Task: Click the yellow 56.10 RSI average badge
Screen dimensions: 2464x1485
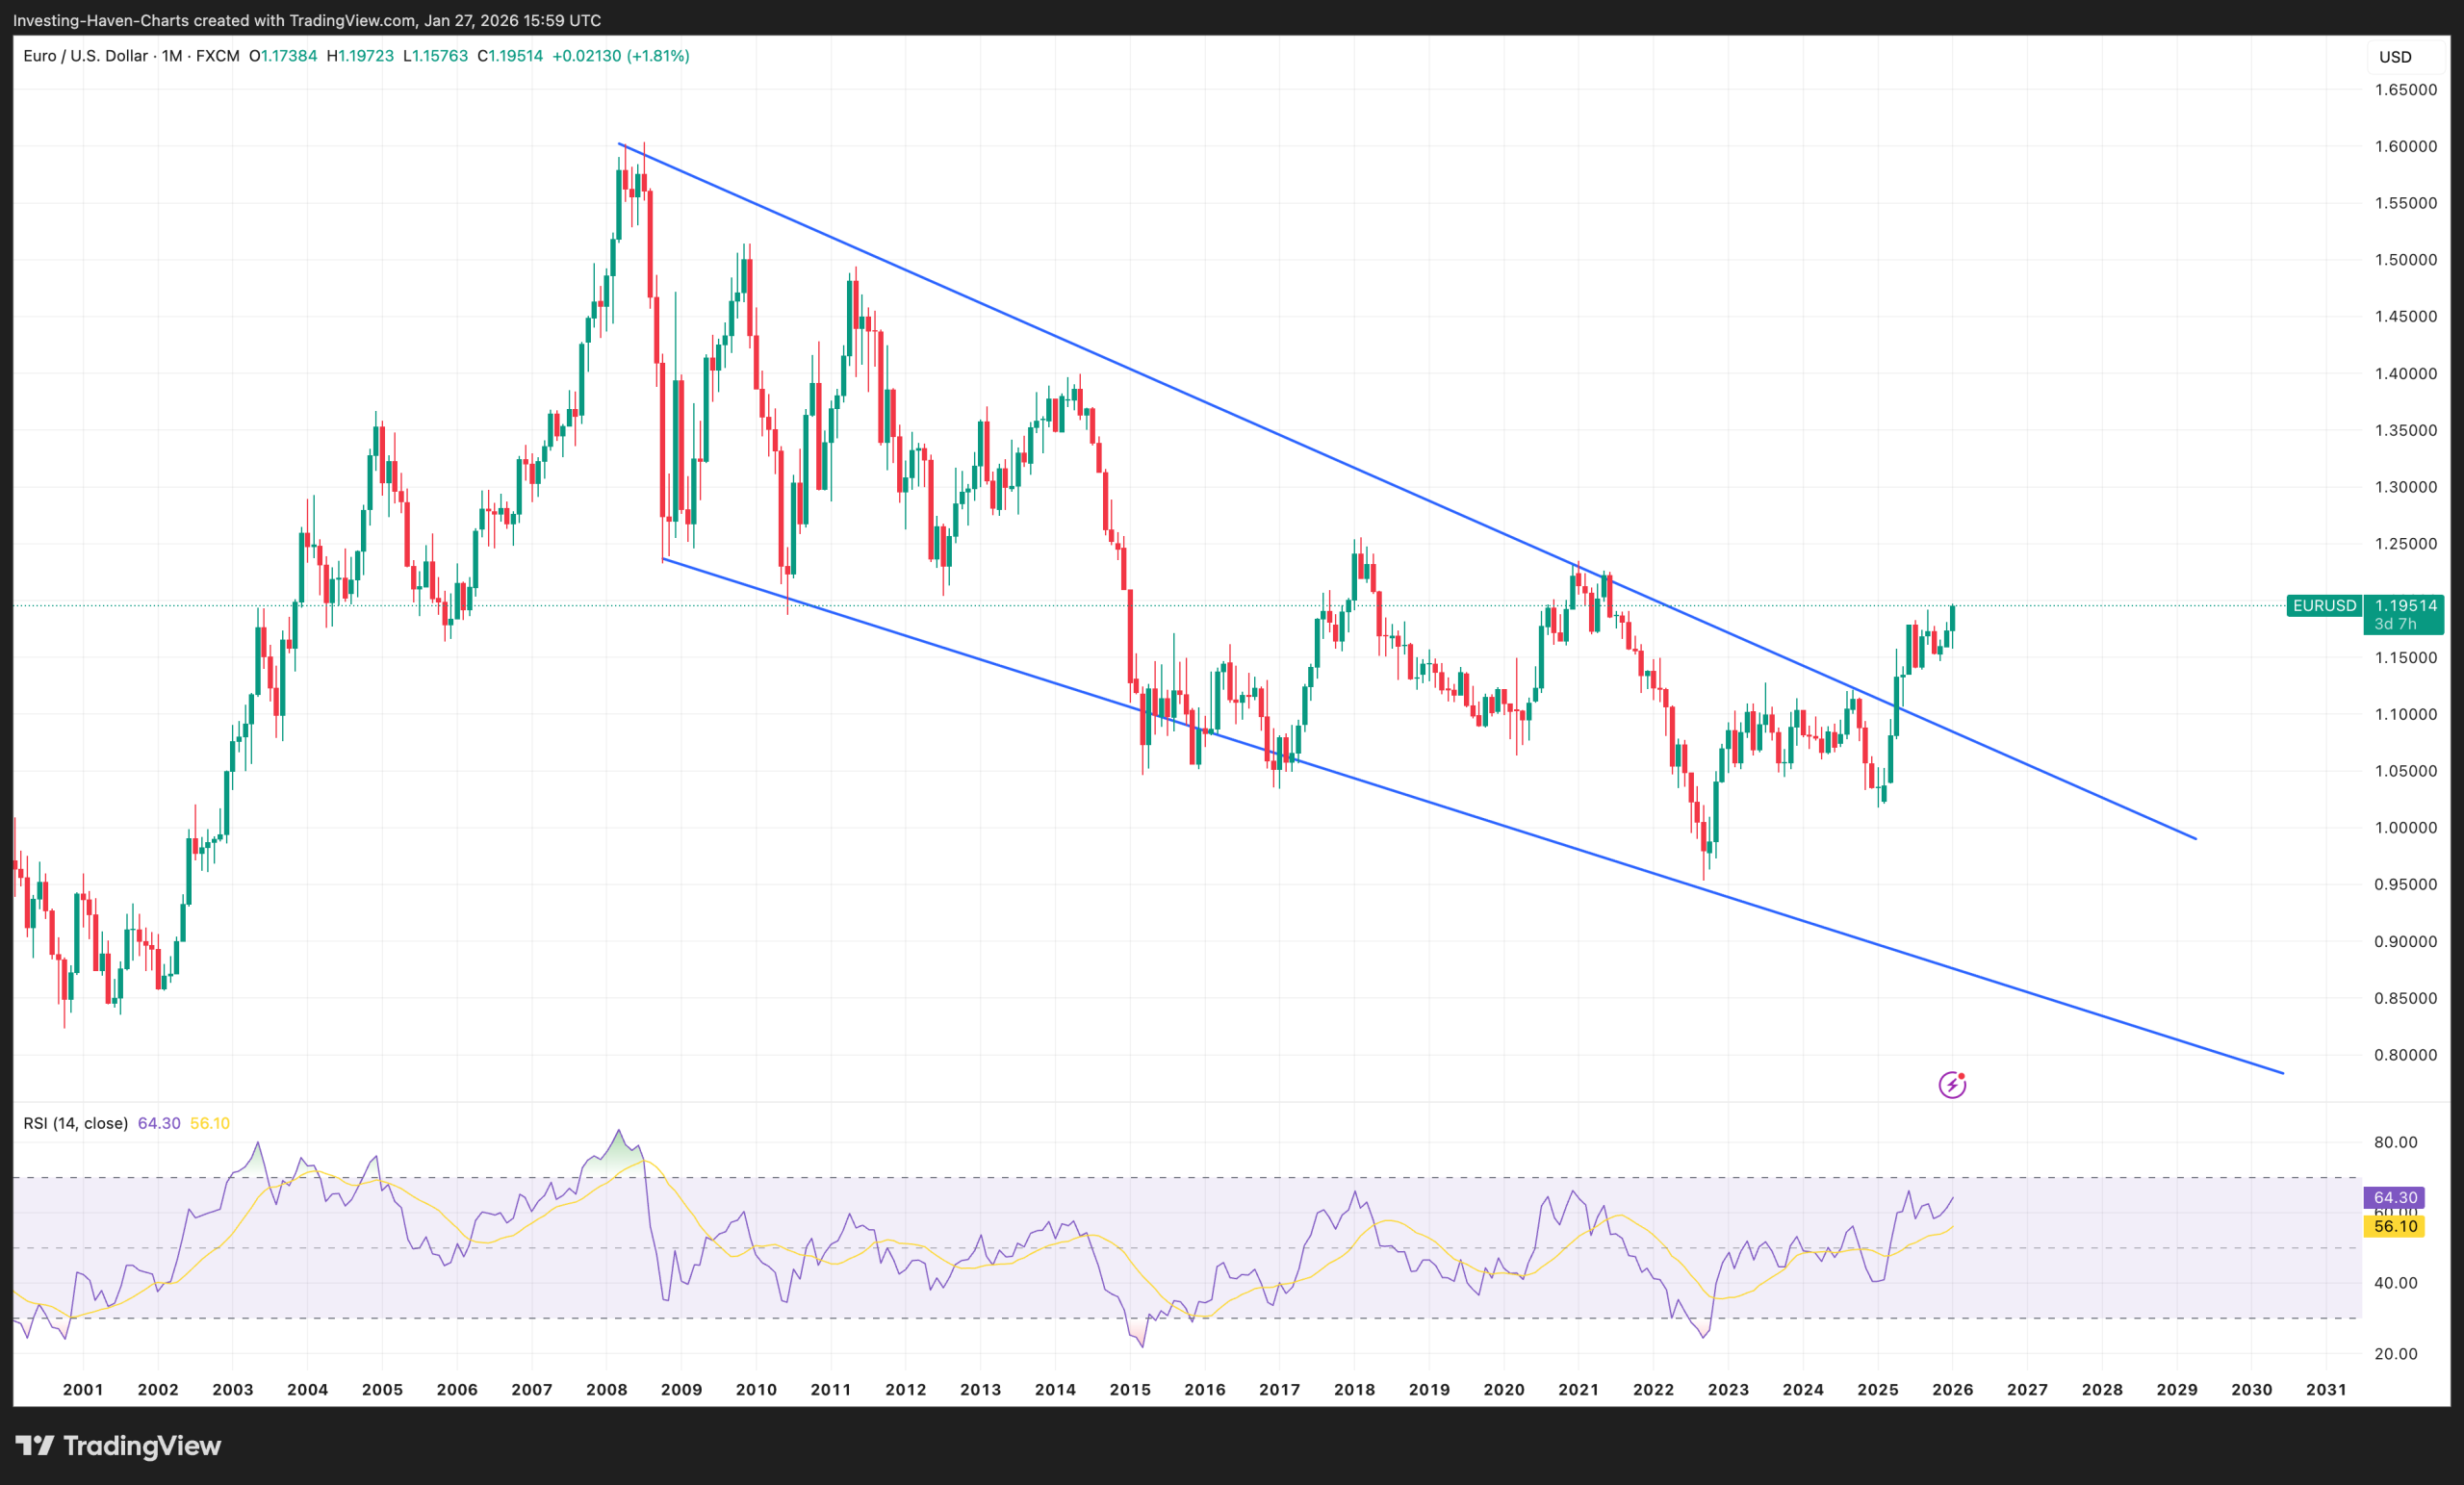Action: pyautogui.click(x=2396, y=1227)
